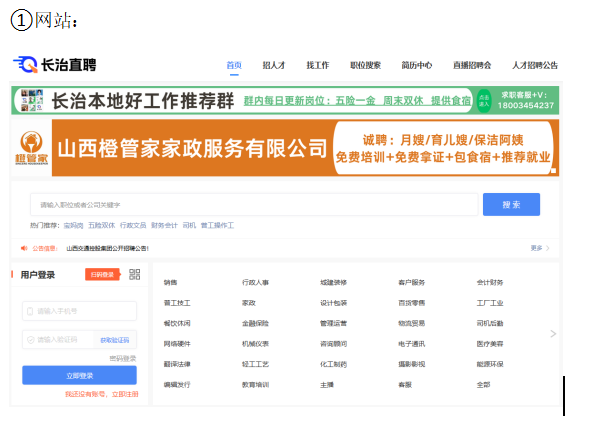The height and width of the screenshot is (423, 597).
Task: Select the 主播 job category
Action: tap(327, 385)
